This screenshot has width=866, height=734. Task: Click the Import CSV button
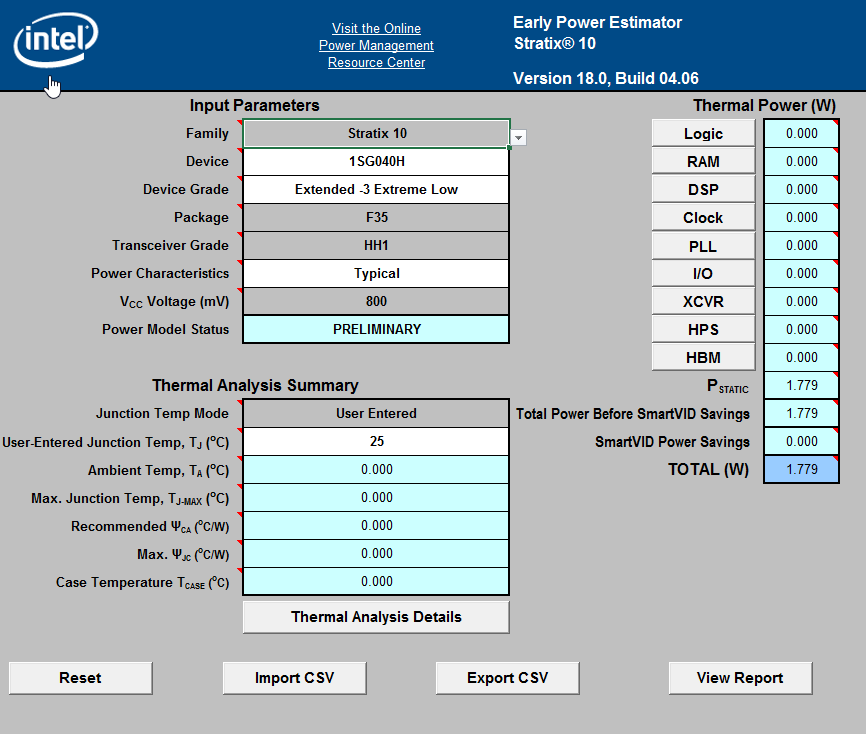[x=294, y=678]
